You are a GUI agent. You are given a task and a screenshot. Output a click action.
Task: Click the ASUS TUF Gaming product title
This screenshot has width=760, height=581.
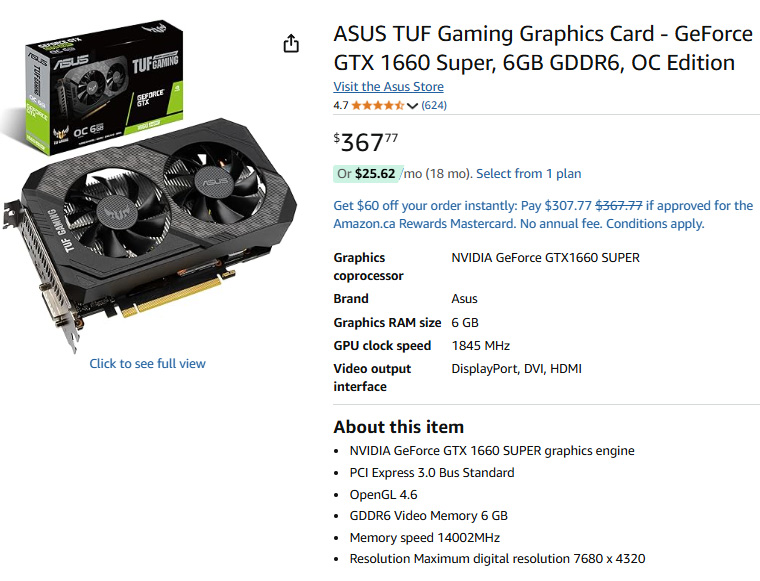[x=543, y=48]
